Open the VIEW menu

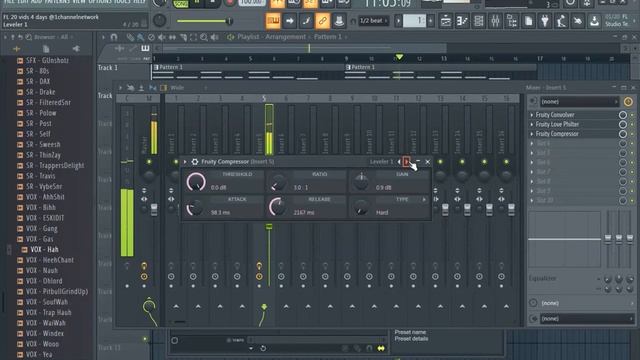point(79,2)
